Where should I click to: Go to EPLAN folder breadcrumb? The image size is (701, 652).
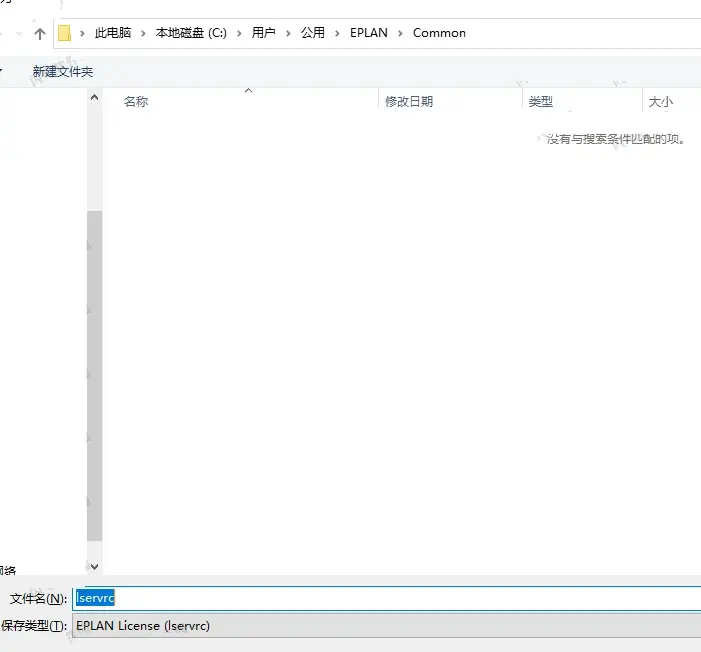pos(368,33)
